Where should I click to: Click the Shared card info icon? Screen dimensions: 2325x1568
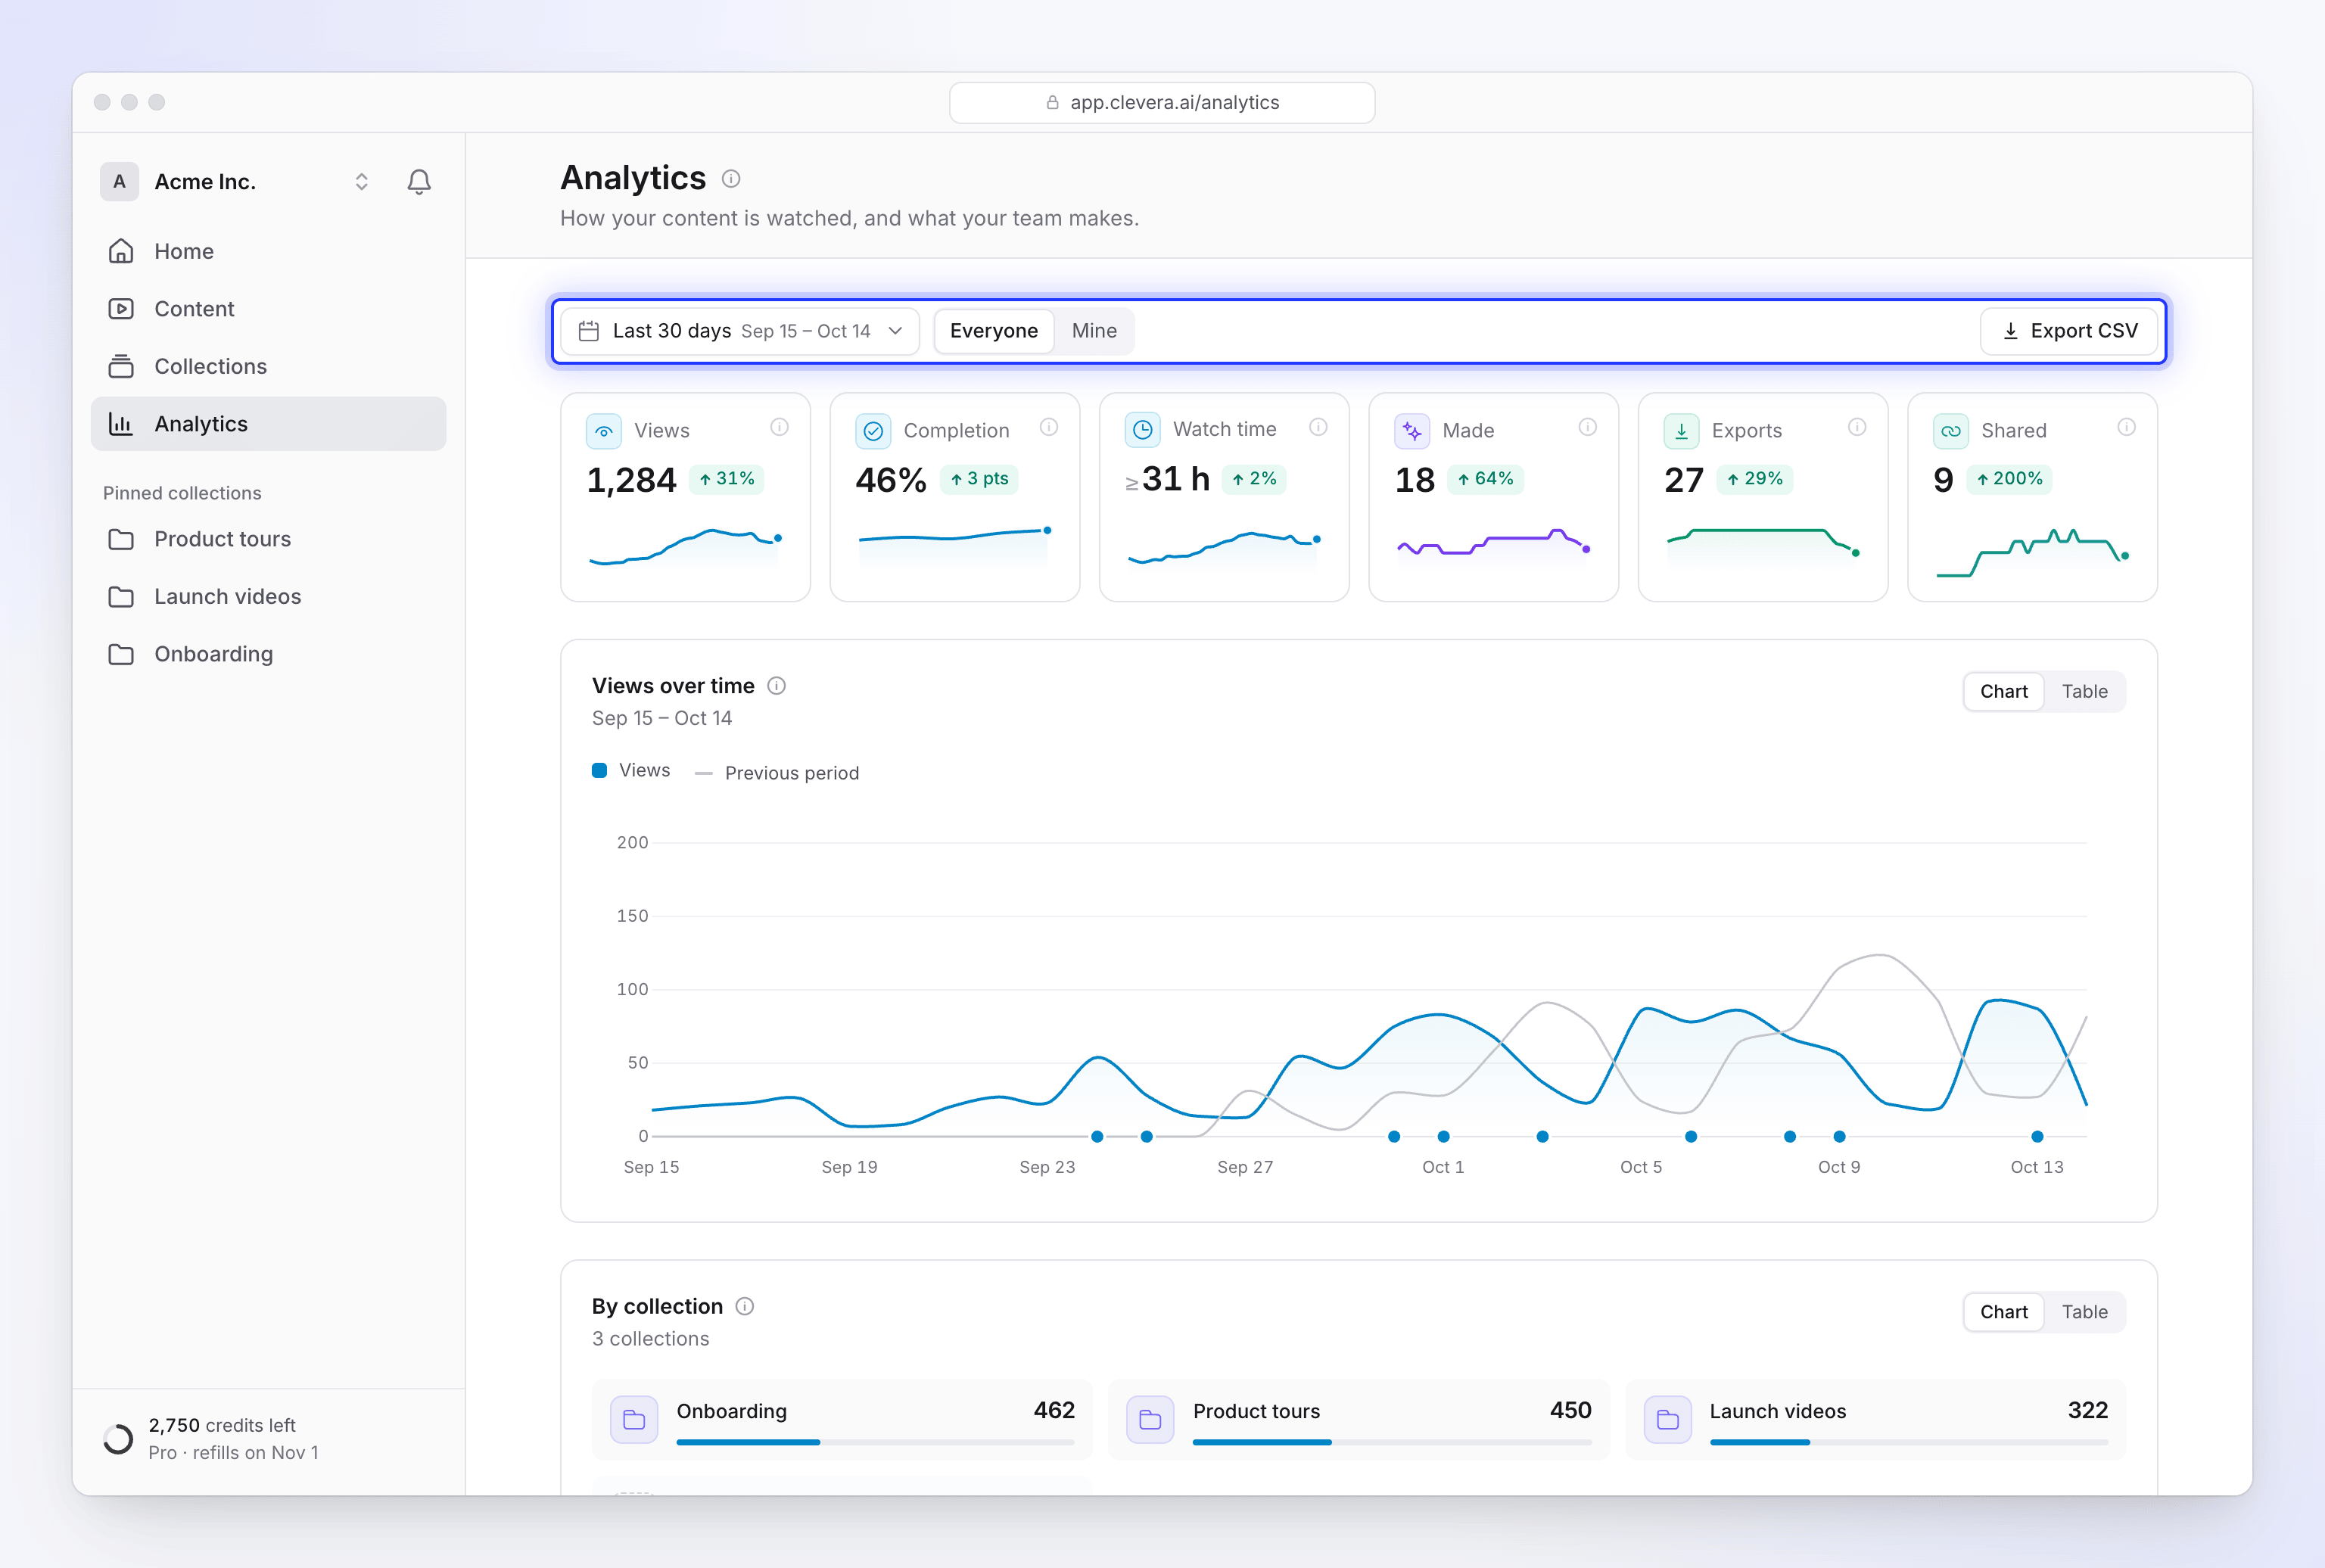point(2126,427)
